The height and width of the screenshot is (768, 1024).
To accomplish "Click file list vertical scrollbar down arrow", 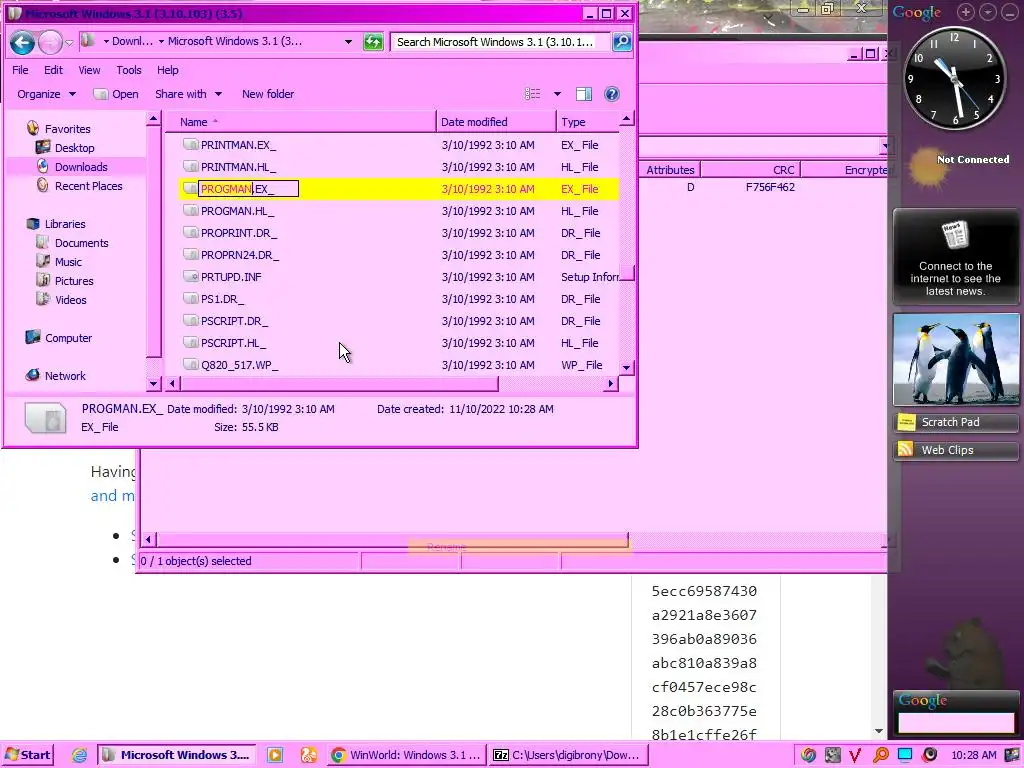I will pyautogui.click(x=626, y=368).
